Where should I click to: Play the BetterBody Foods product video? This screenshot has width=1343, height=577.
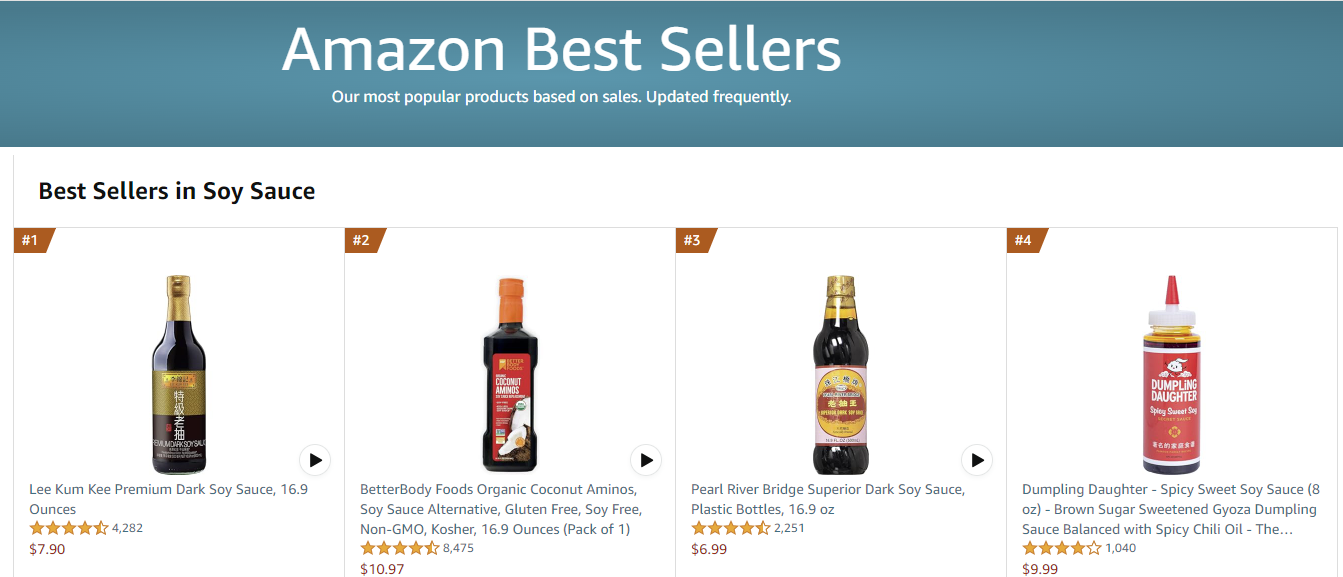point(646,460)
